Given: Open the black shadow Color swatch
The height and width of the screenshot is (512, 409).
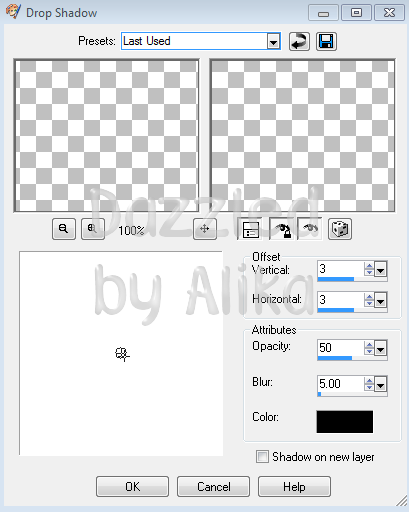Looking at the screenshot, I should click(345, 422).
